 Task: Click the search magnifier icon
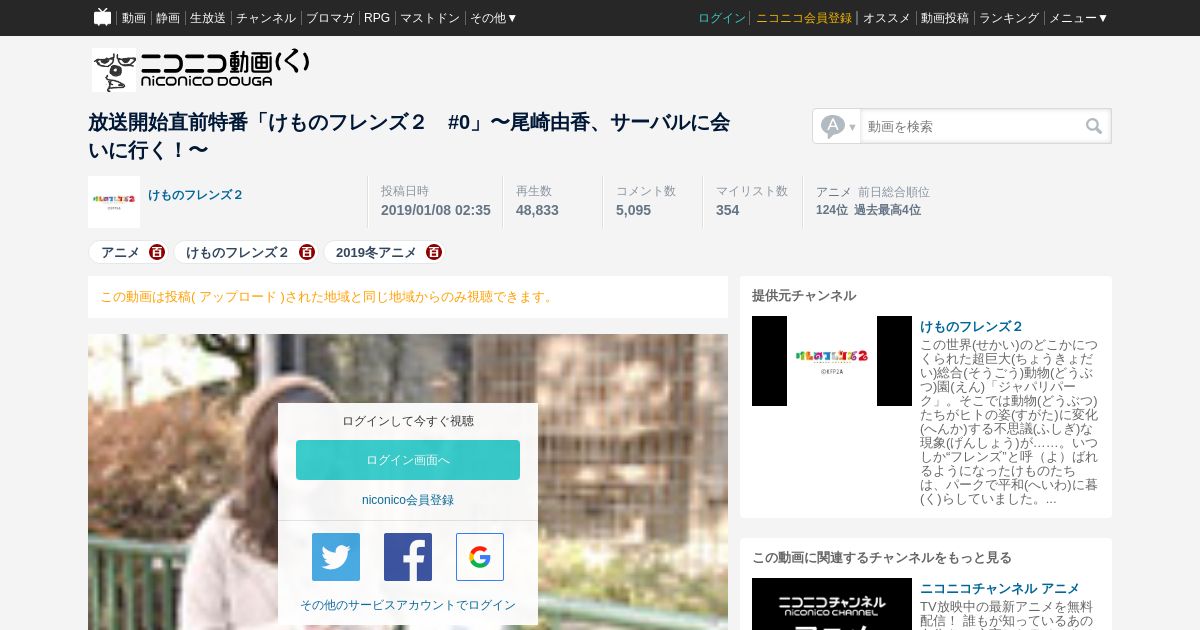coord(1094,126)
